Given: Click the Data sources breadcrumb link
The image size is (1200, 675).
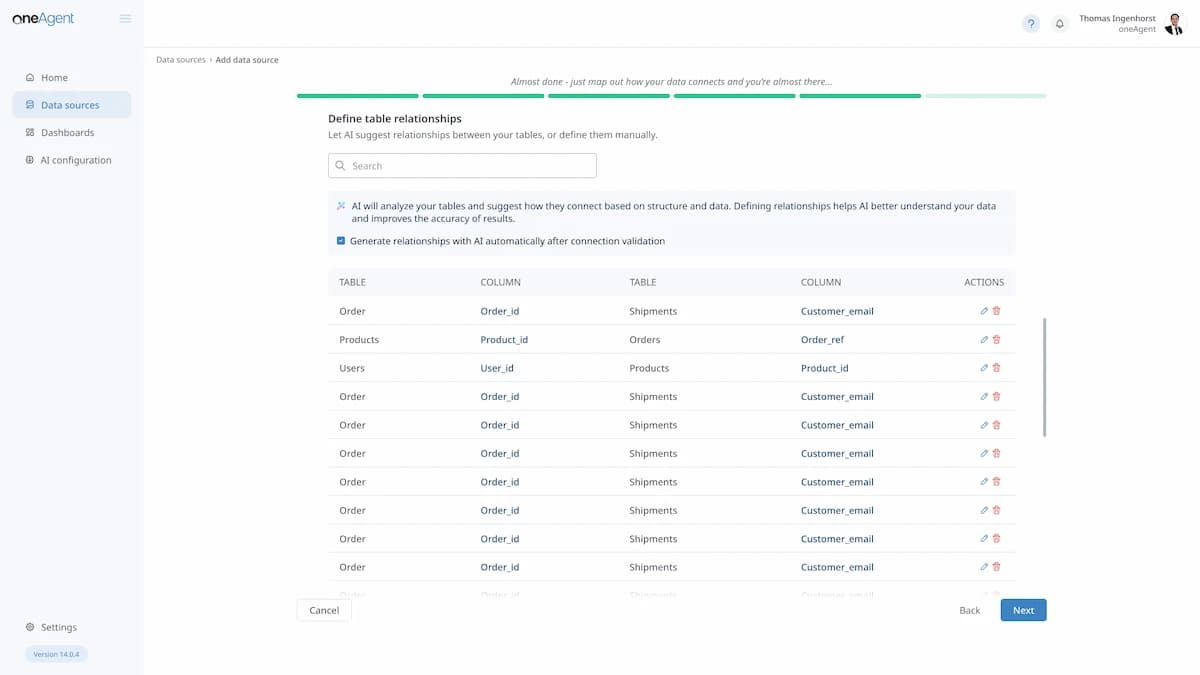Looking at the screenshot, I should click(181, 60).
